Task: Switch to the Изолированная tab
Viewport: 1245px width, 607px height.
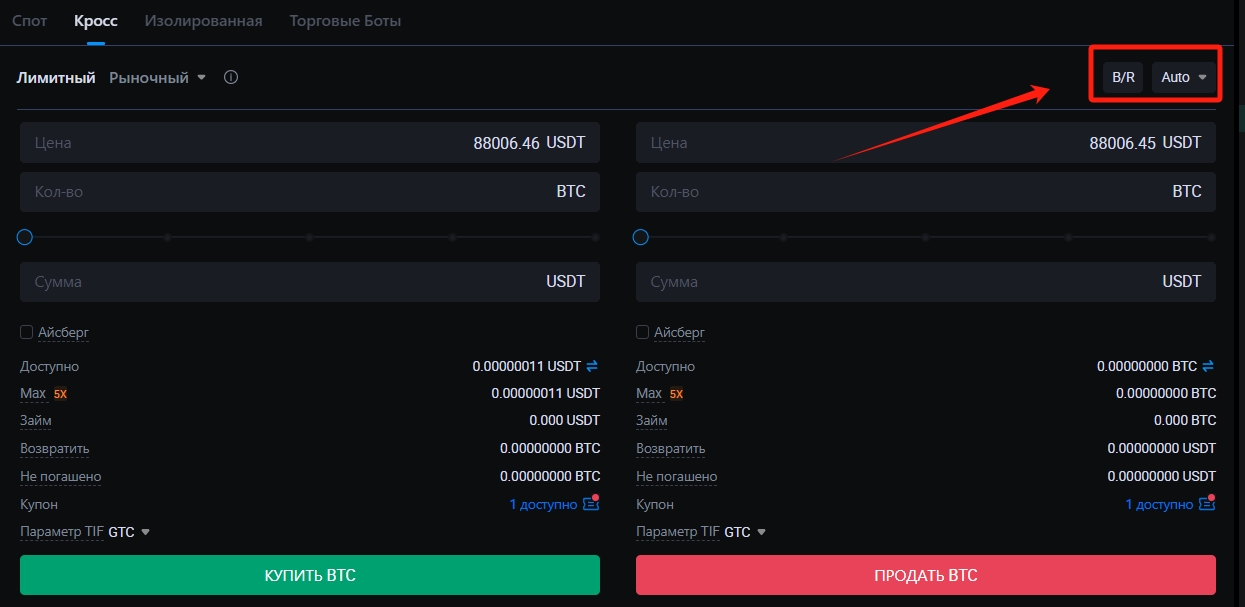Action: click(203, 20)
